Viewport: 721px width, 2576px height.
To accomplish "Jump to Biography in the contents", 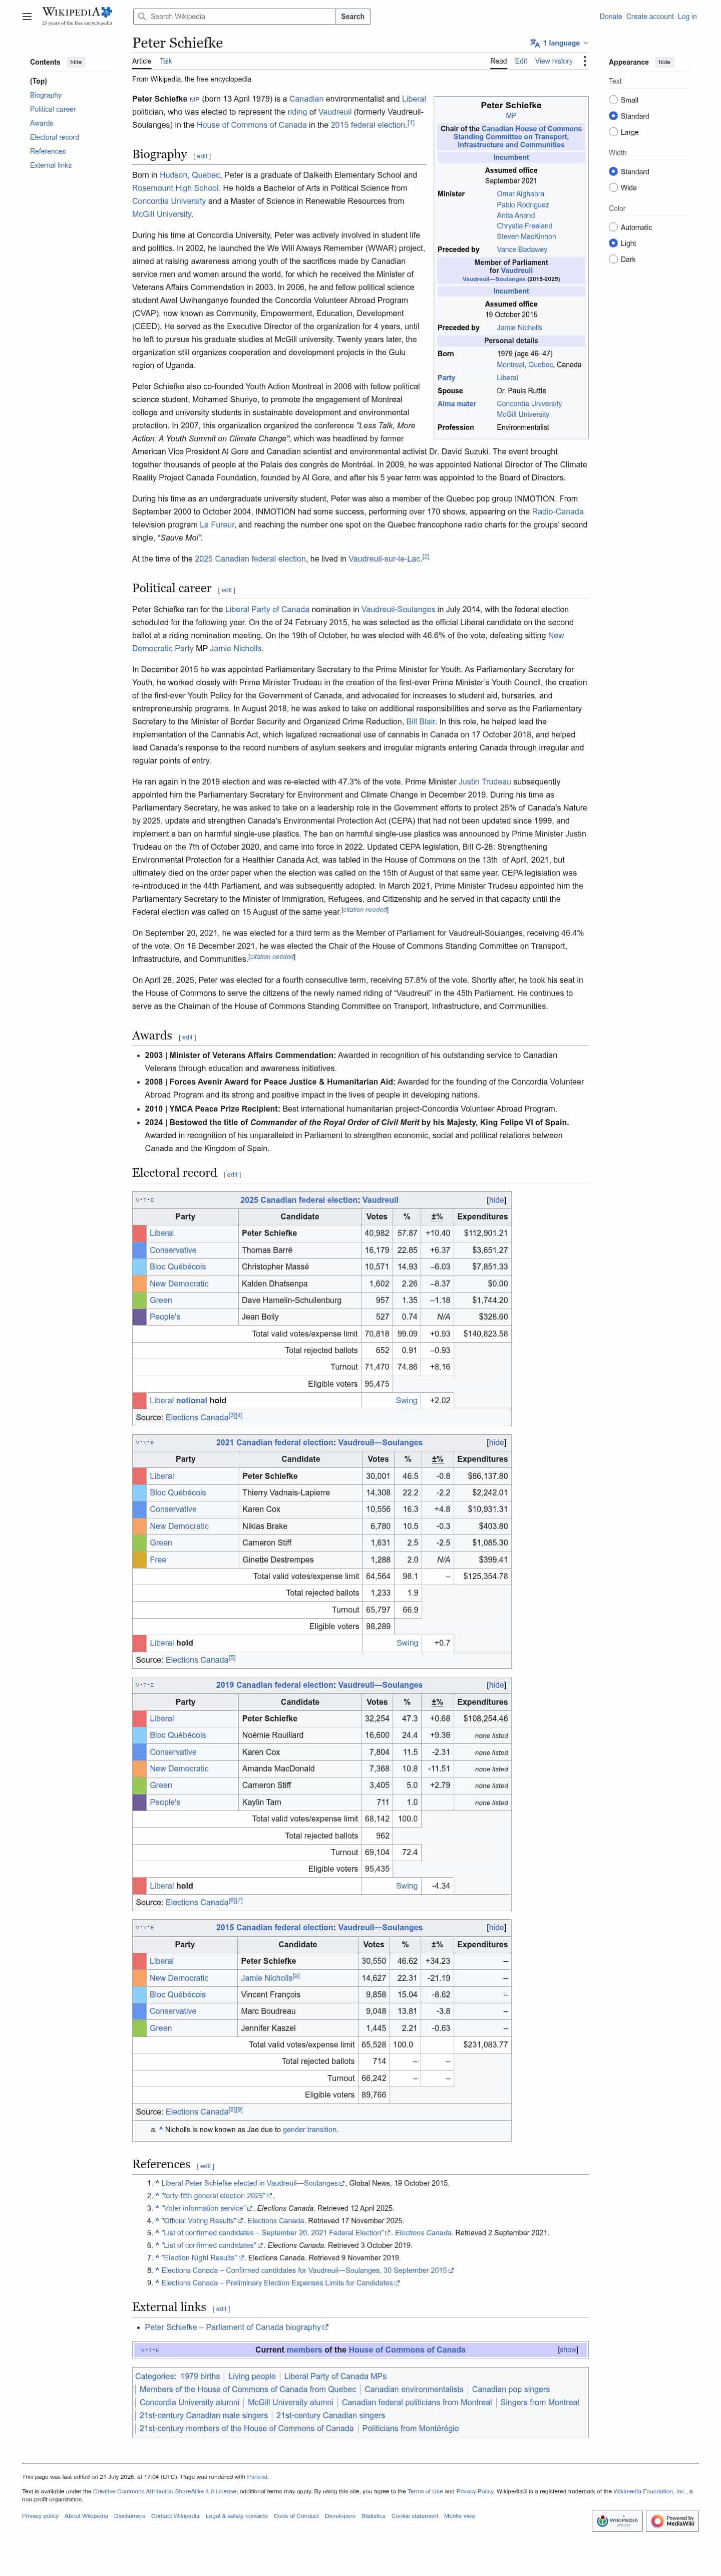I will click(x=46, y=95).
